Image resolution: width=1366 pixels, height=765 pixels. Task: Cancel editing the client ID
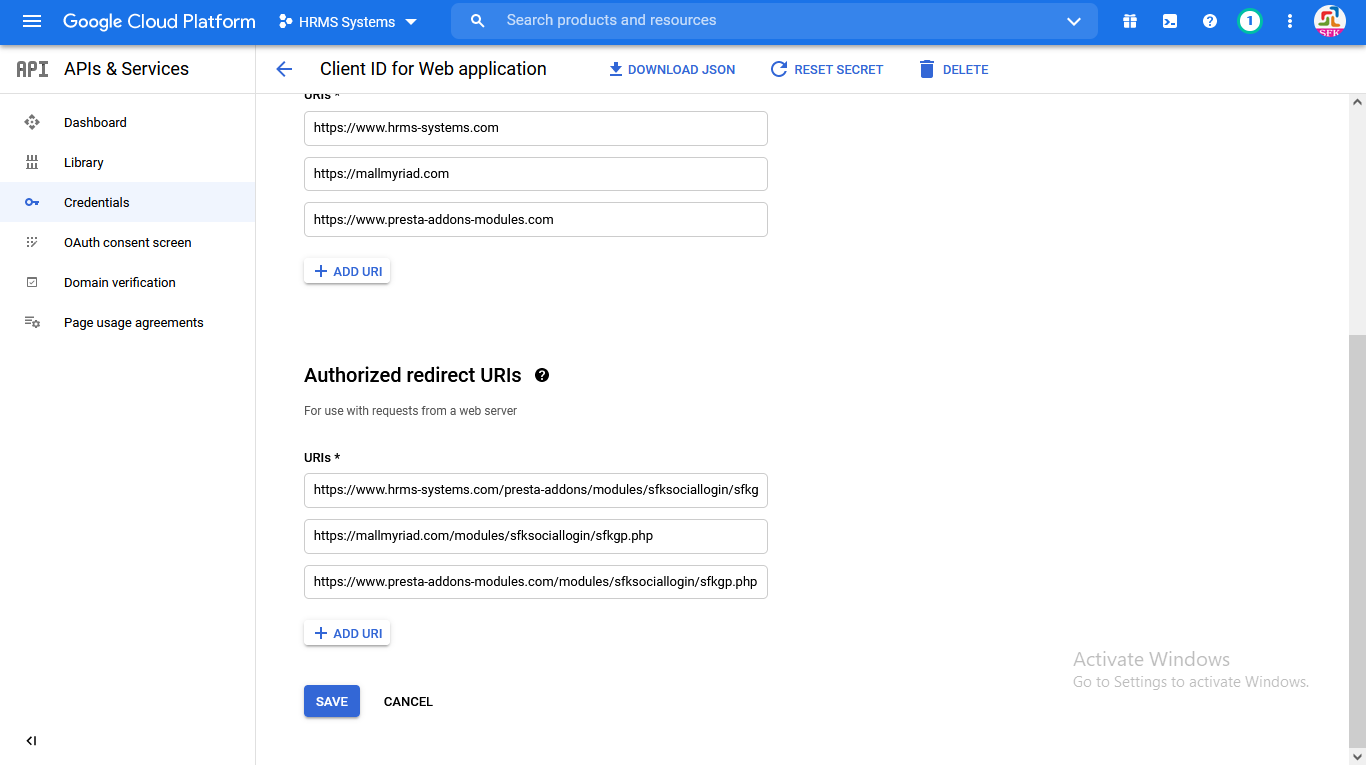click(408, 701)
